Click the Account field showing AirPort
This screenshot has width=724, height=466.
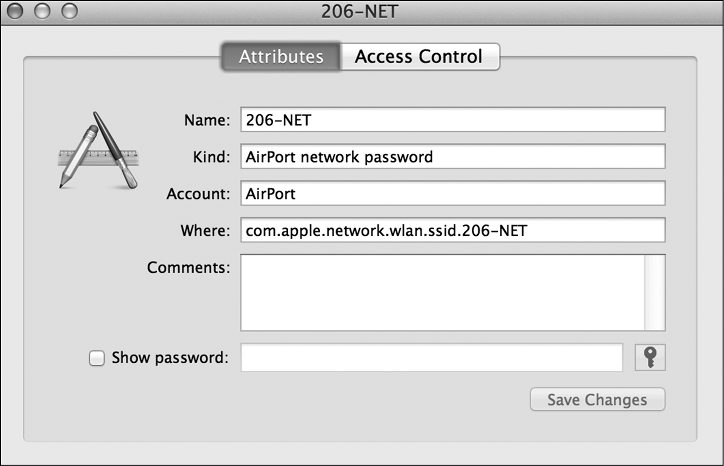tap(452, 194)
